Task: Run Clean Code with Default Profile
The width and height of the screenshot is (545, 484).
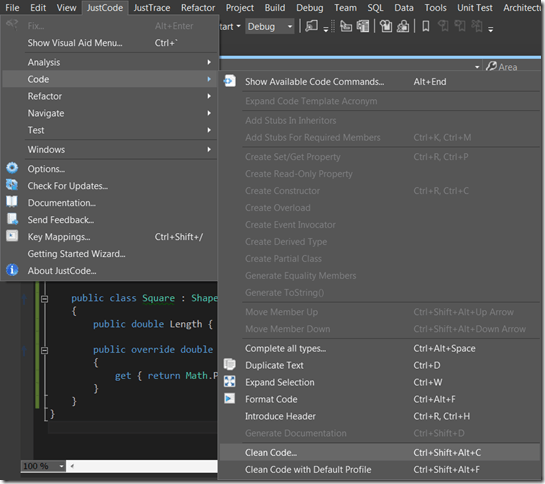Action: [x=380, y=470]
